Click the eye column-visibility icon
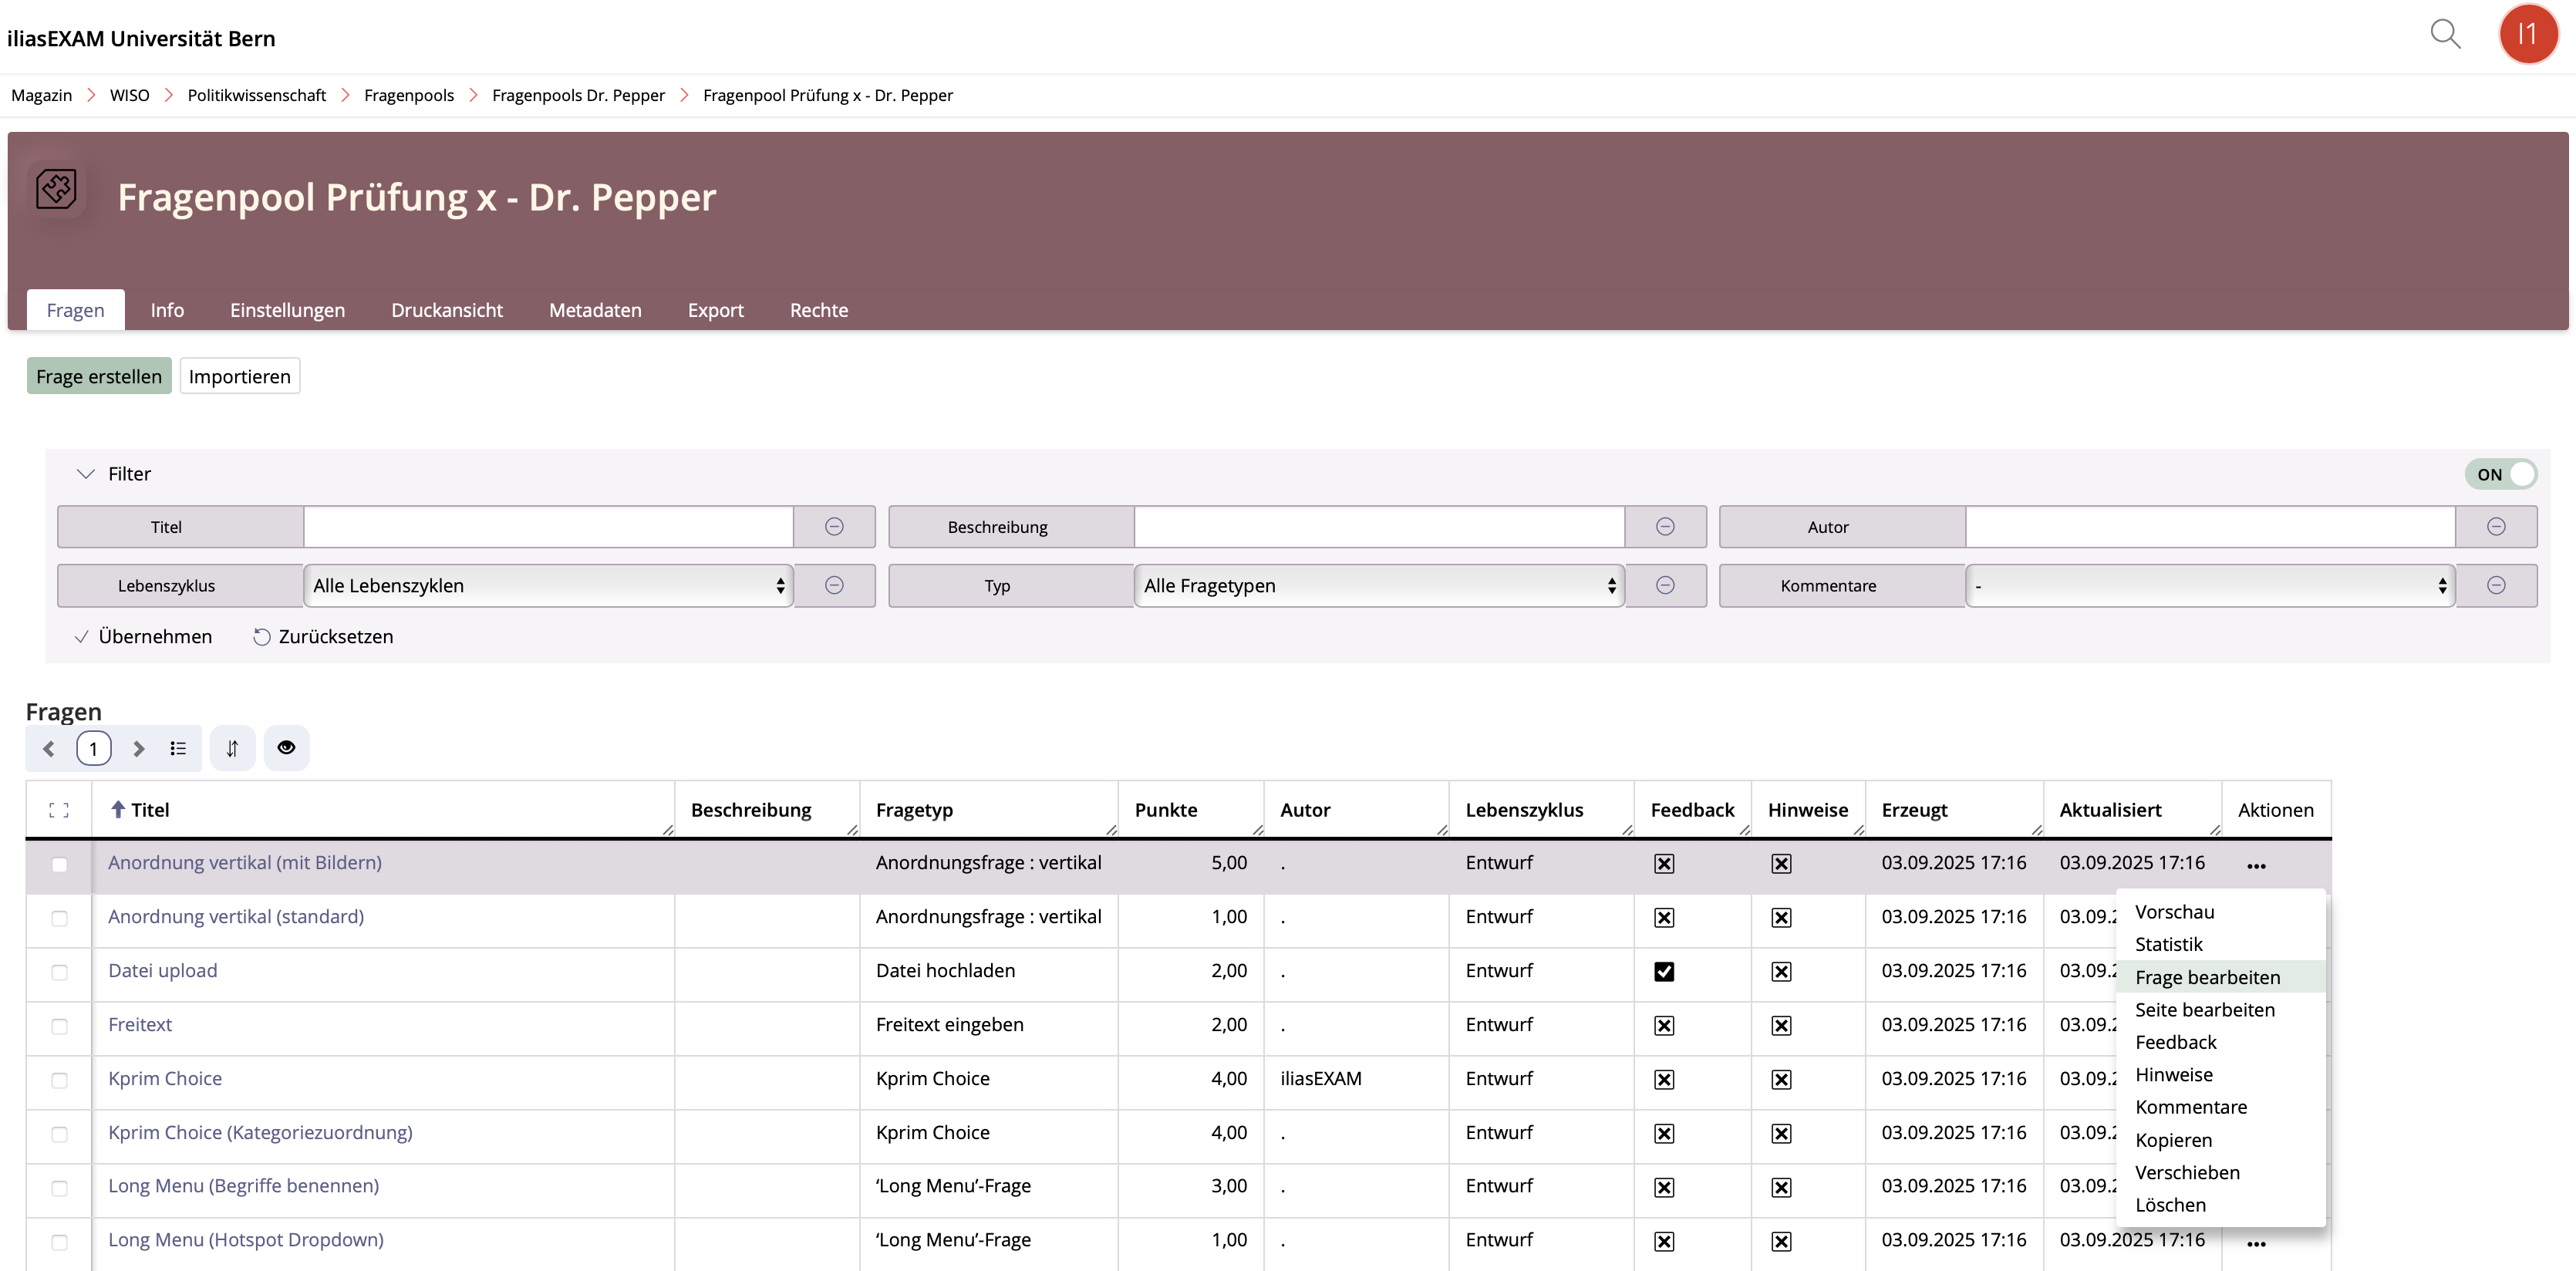2576x1271 pixels. [x=286, y=748]
